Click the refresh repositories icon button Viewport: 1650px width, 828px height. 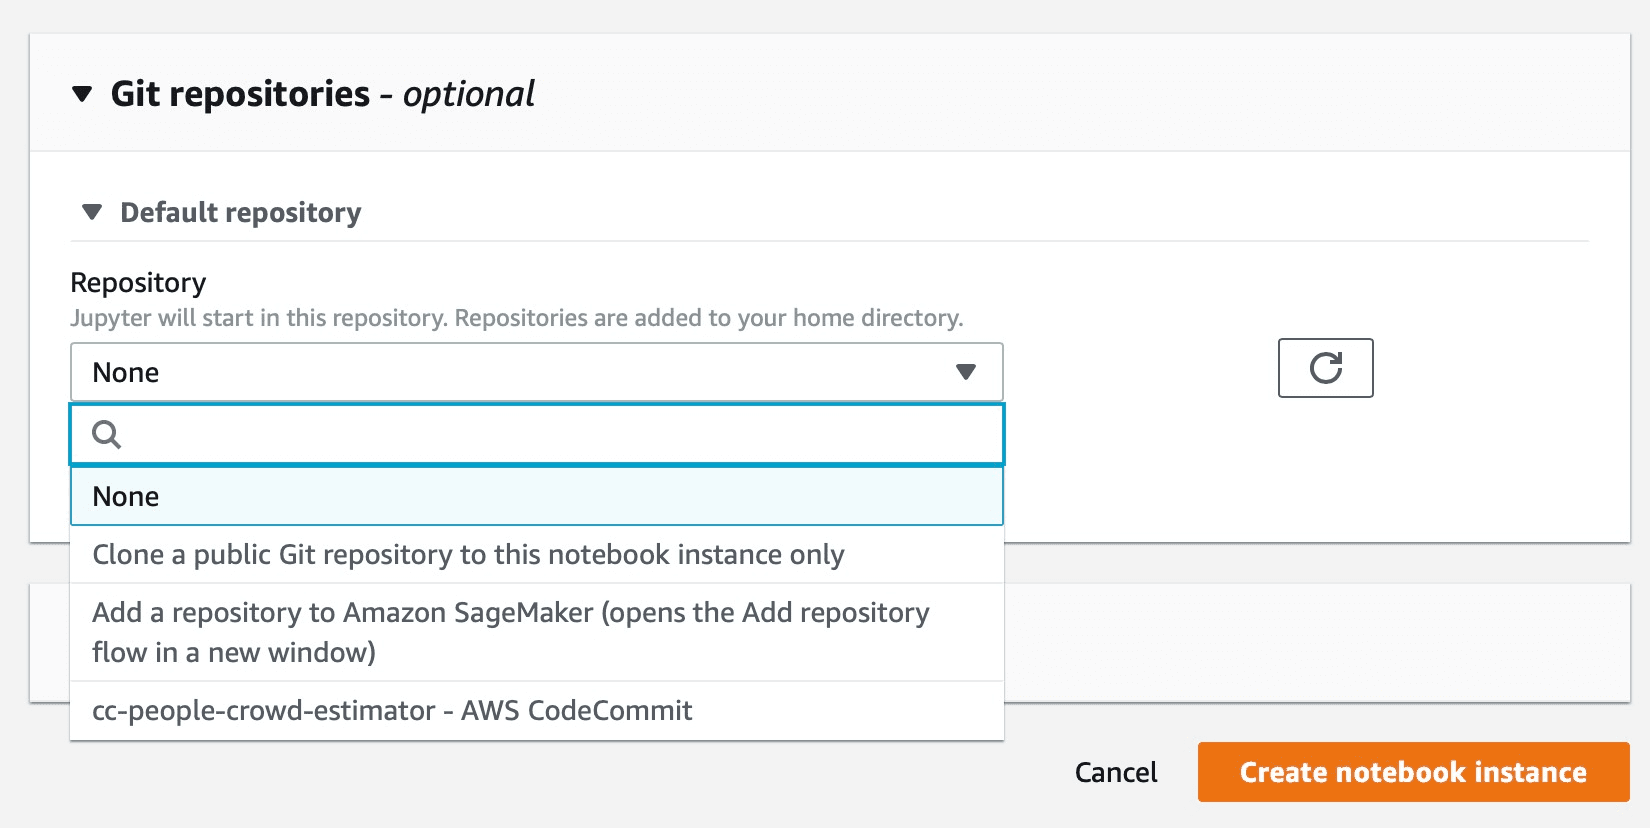[1325, 368]
